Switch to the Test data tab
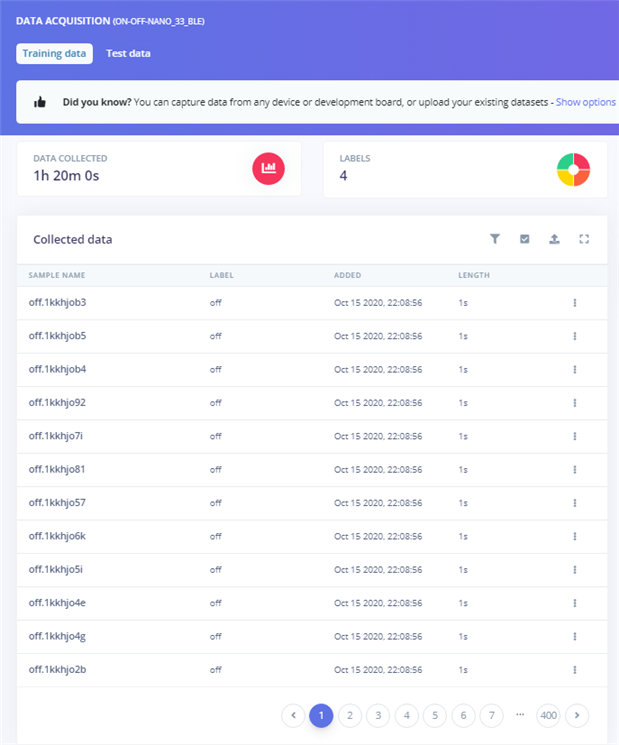The width and height of the screenshot is (619, 745). click(x=128, y=53)
